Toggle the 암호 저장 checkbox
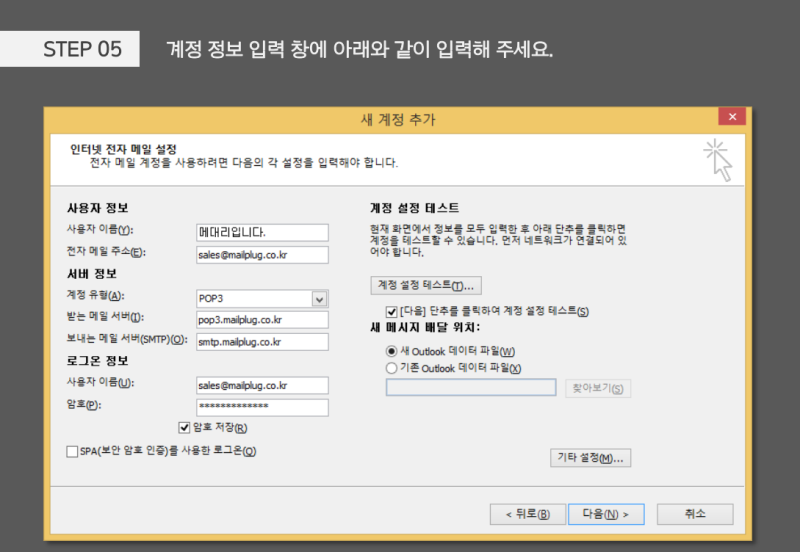The image size is (800, 552). (x=184, y=428)
